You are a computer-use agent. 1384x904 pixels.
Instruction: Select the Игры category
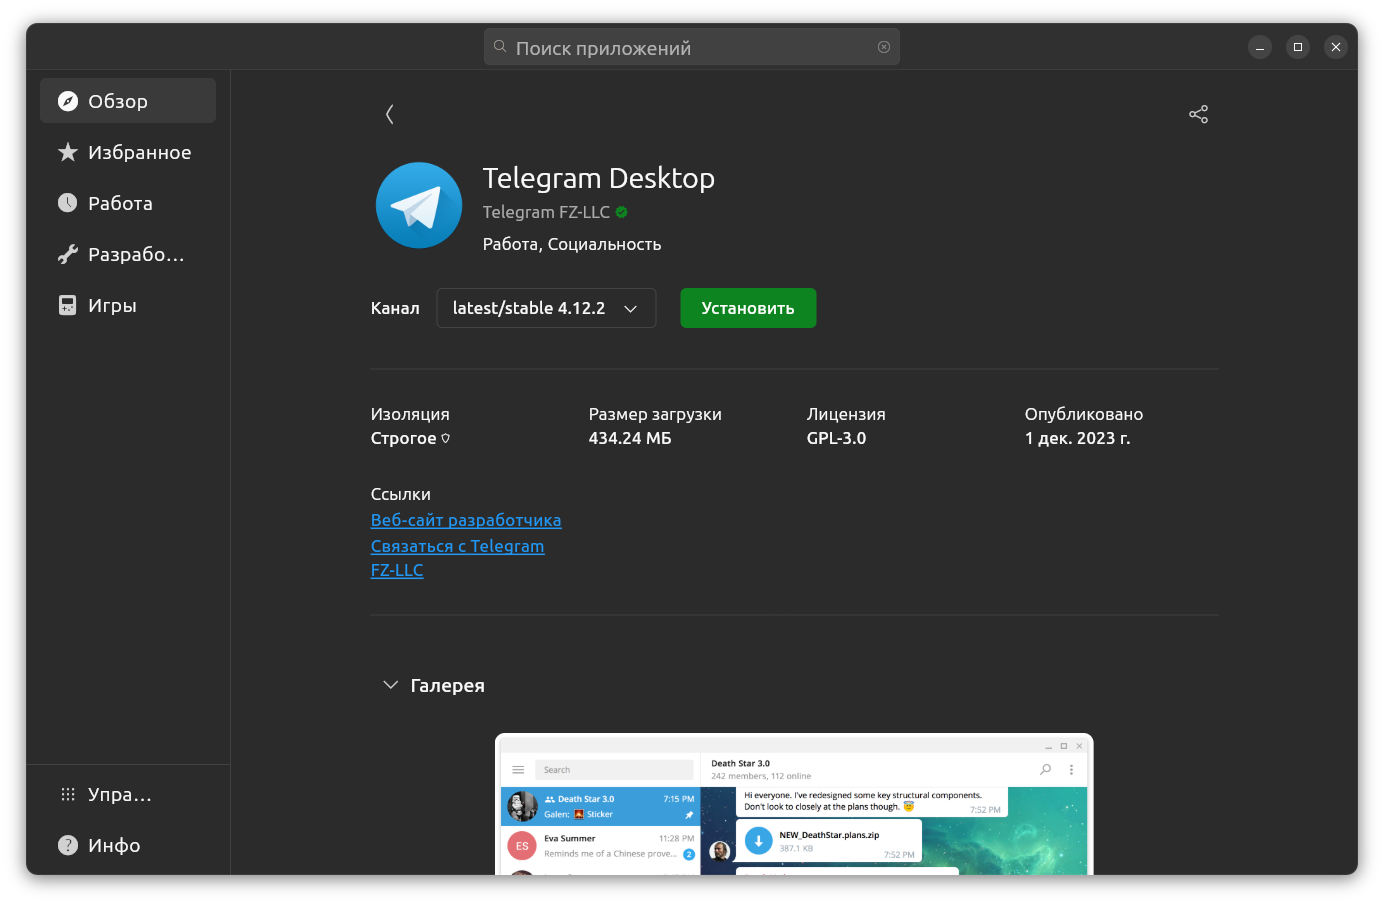tap(128, 305)
